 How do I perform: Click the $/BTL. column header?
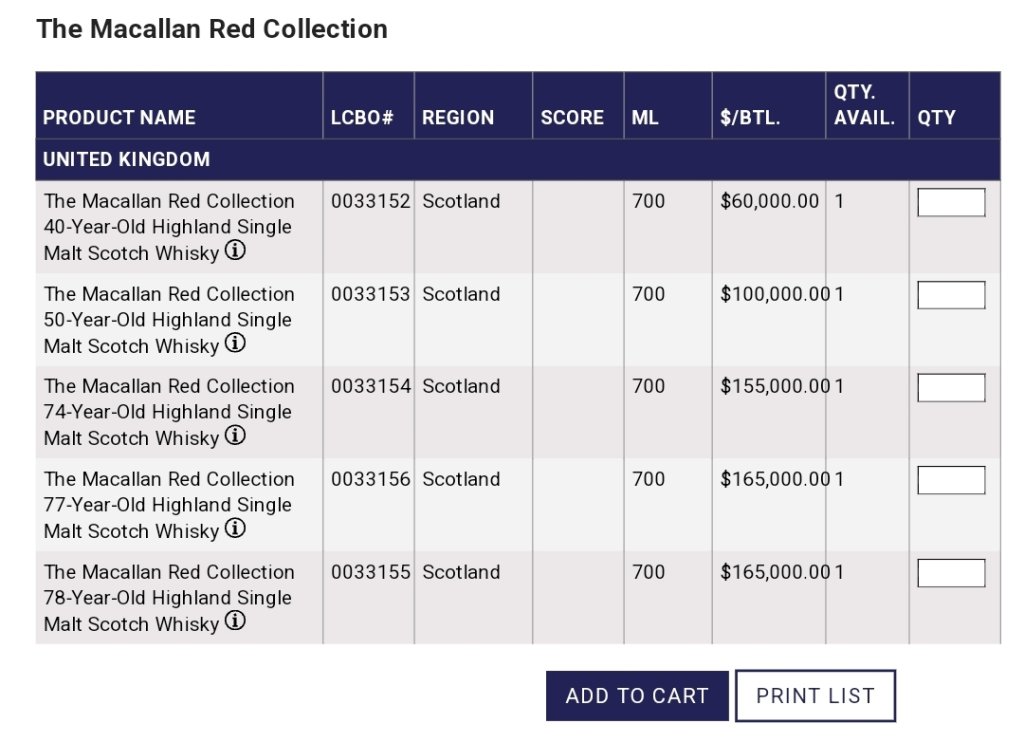[x=750, y=118]
